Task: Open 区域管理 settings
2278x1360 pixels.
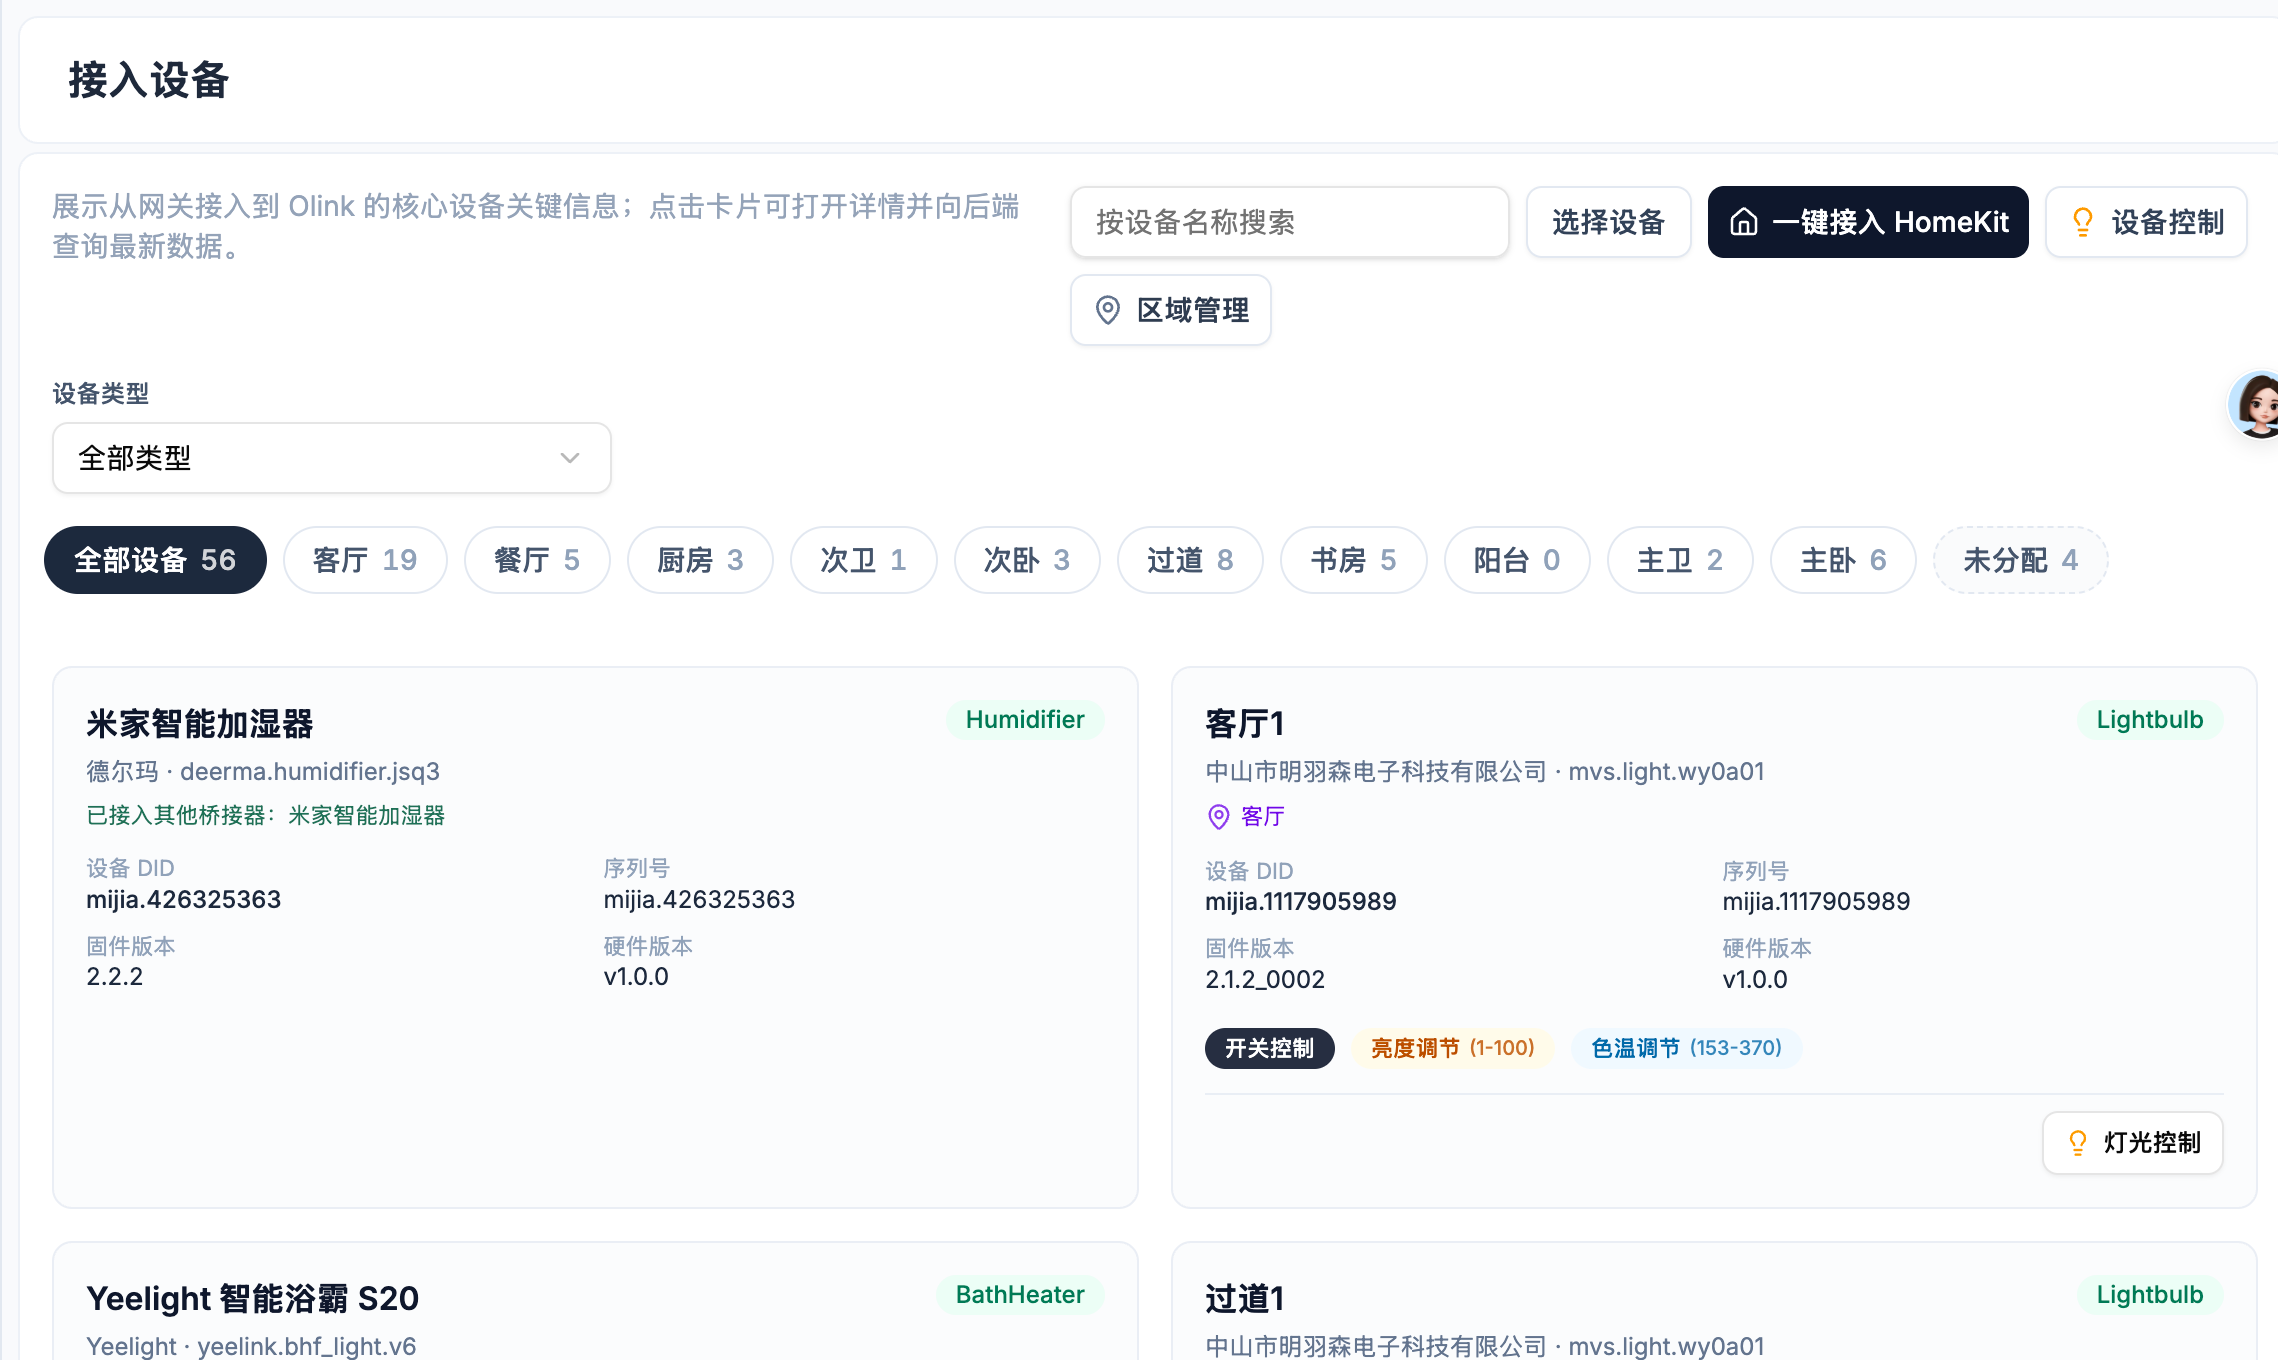Action: click(x=1171, y=310)
